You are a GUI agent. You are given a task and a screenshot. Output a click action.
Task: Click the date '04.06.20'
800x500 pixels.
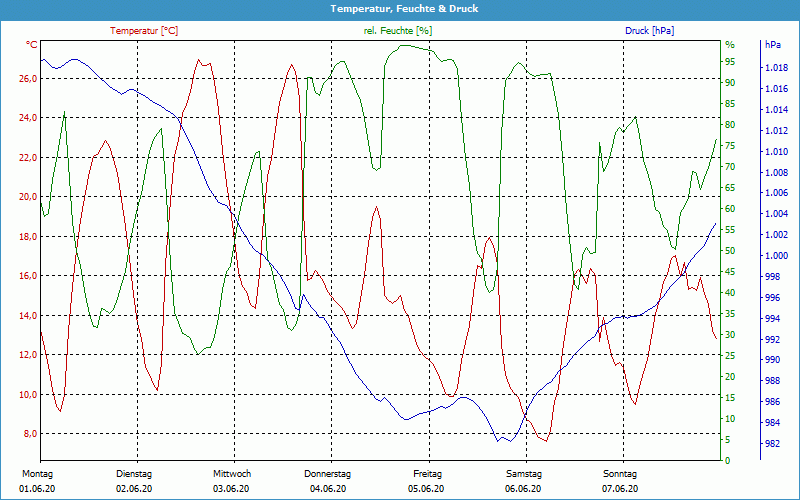[328, 489]
